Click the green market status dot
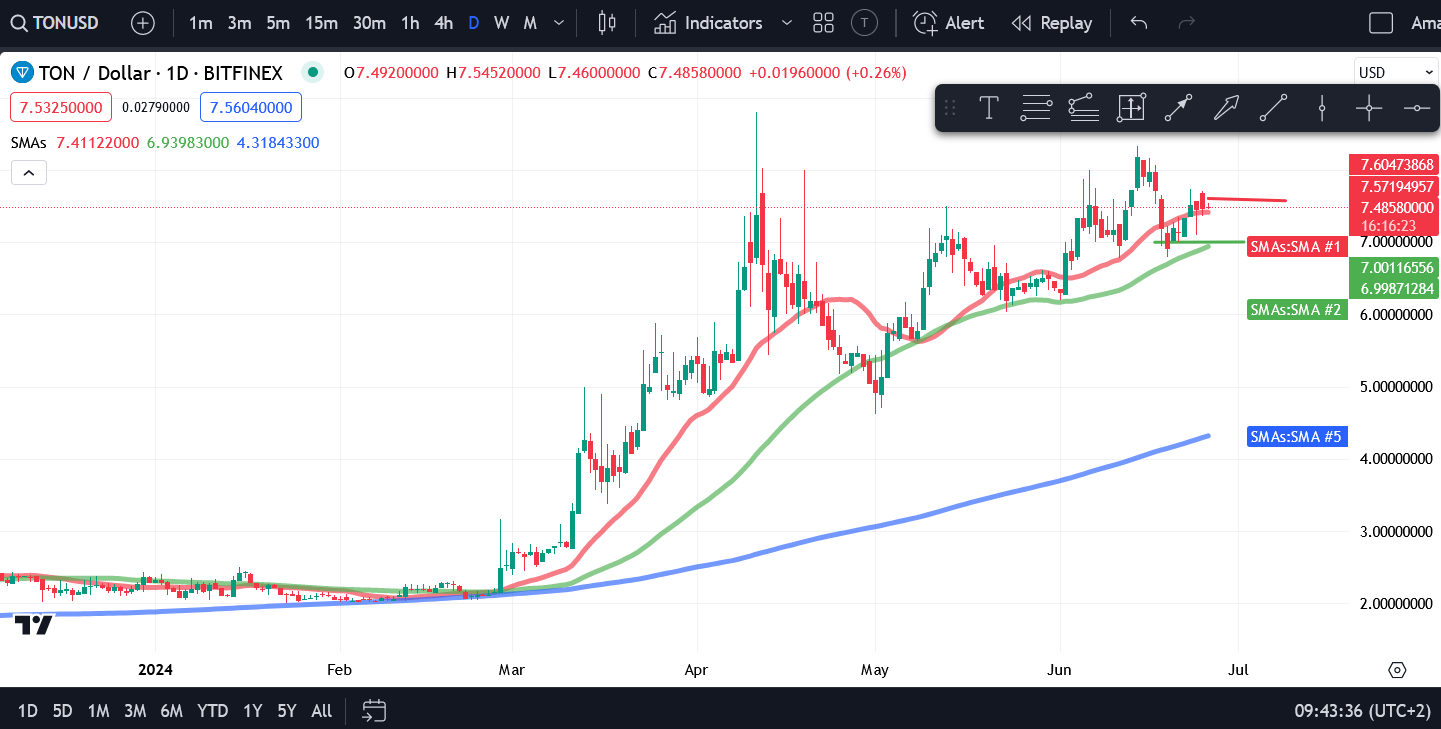This screenshot has width=1441, height=729. 313,72
